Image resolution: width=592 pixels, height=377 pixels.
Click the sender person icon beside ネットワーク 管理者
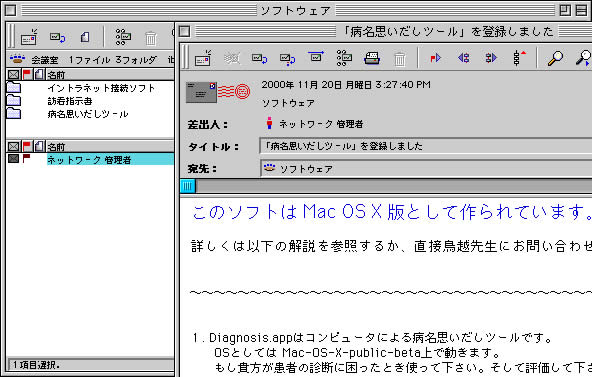click(x=269, y=123)
